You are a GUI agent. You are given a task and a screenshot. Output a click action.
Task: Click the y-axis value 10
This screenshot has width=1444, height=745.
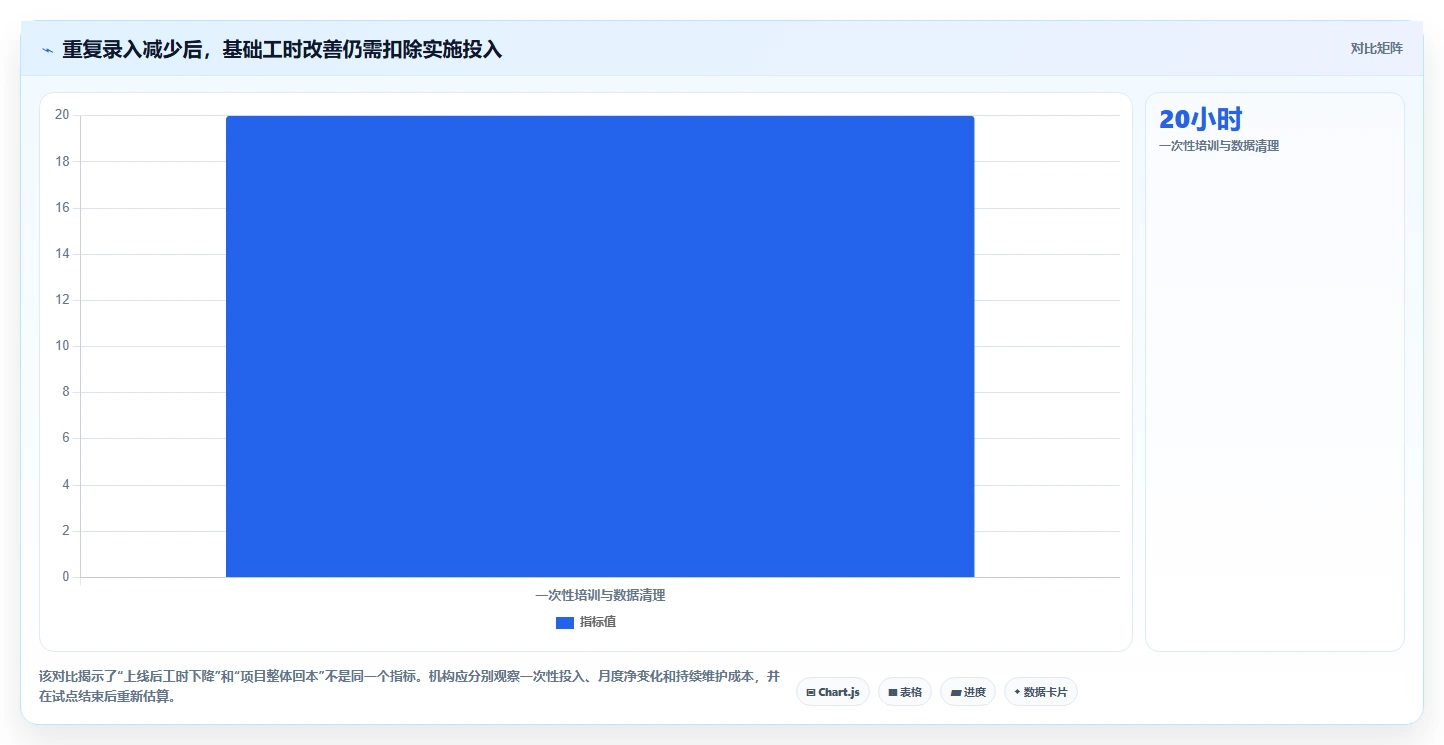[x=62, y=346]
